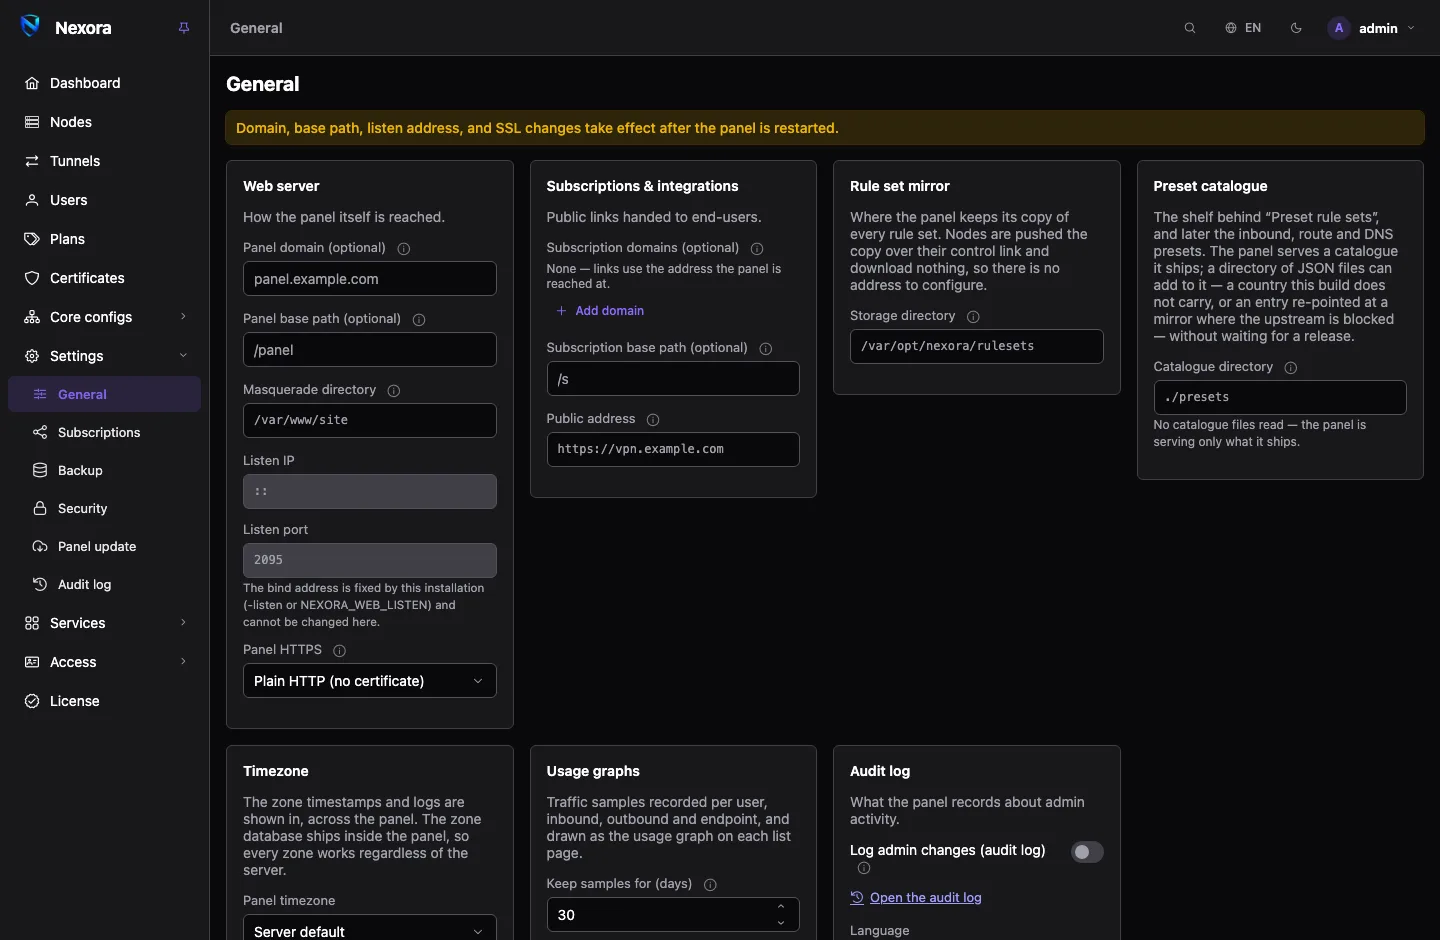Open the admin account dropdown

coord(1371,28)
